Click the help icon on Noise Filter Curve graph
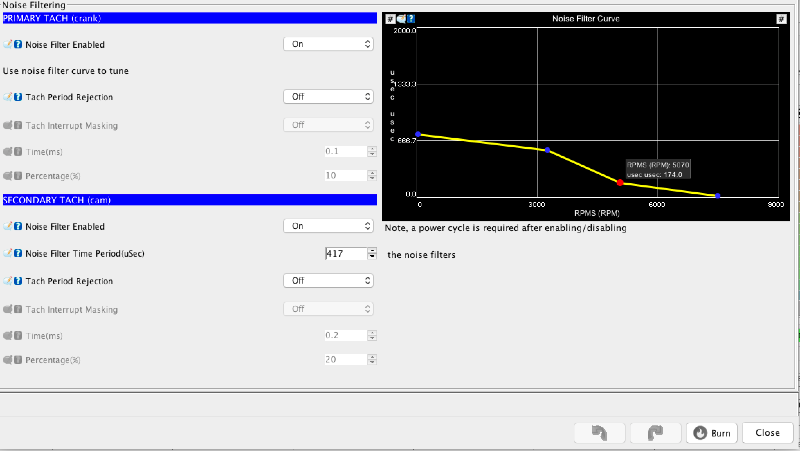The width and height of the screenshot is (800, 451). click(x=411, y=19)
